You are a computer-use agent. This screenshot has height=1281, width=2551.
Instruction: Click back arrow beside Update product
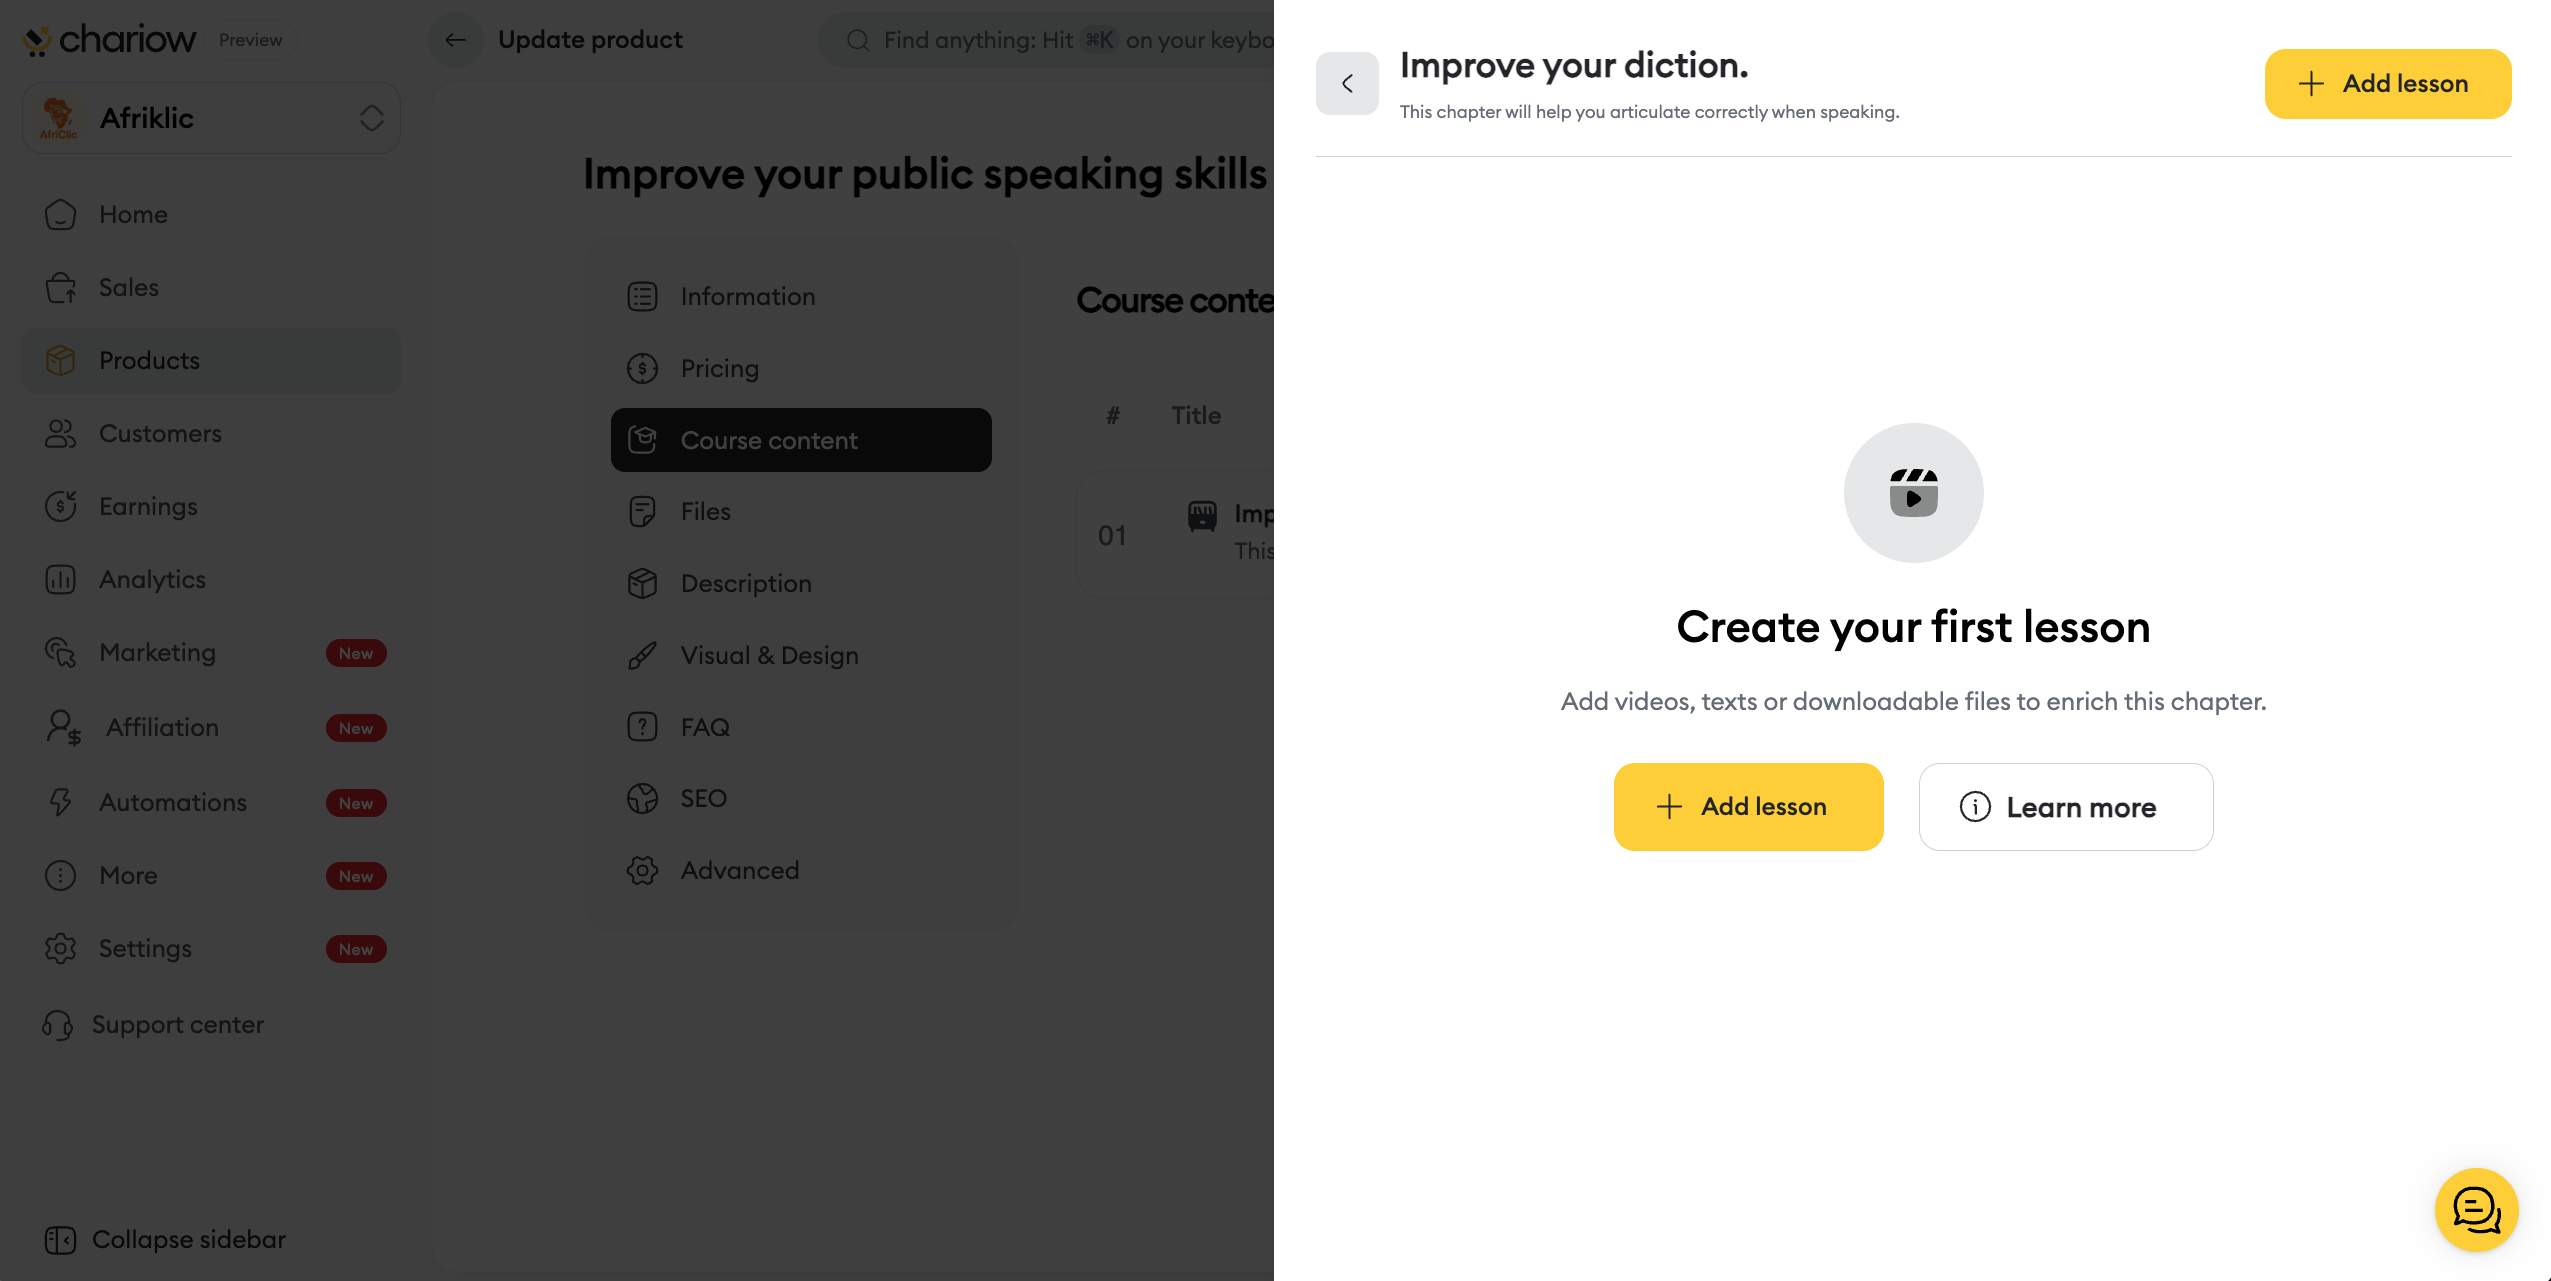(456, 40)
